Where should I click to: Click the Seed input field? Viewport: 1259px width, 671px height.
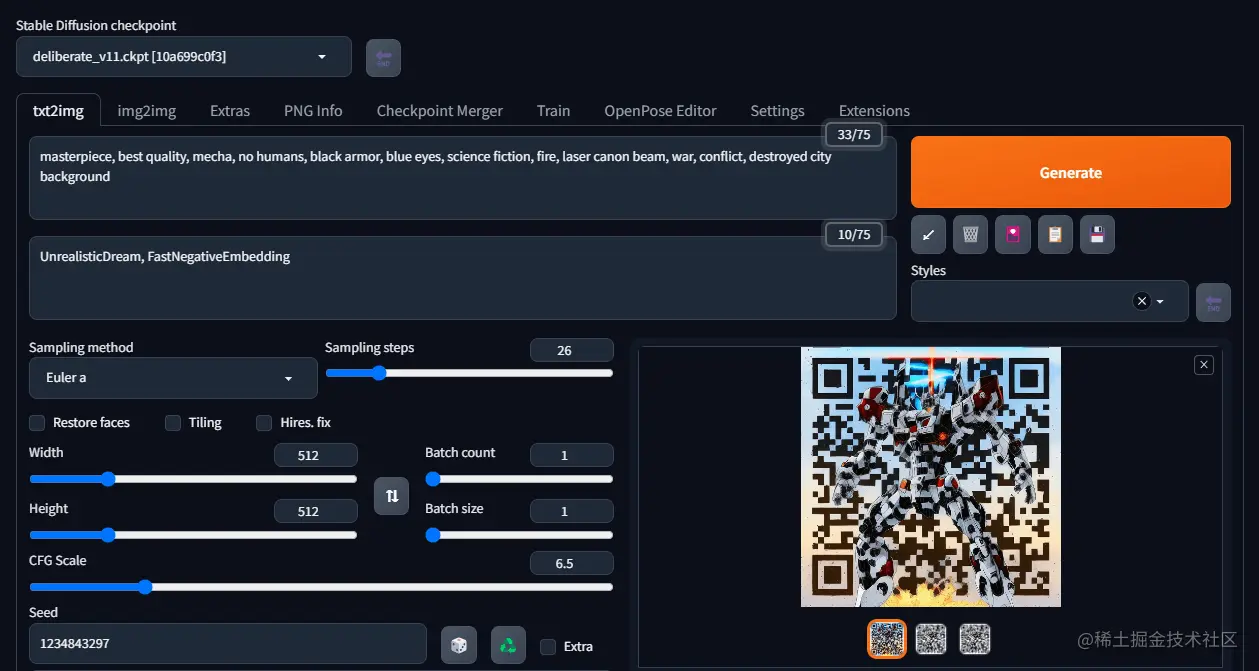[x=228, y=644]
